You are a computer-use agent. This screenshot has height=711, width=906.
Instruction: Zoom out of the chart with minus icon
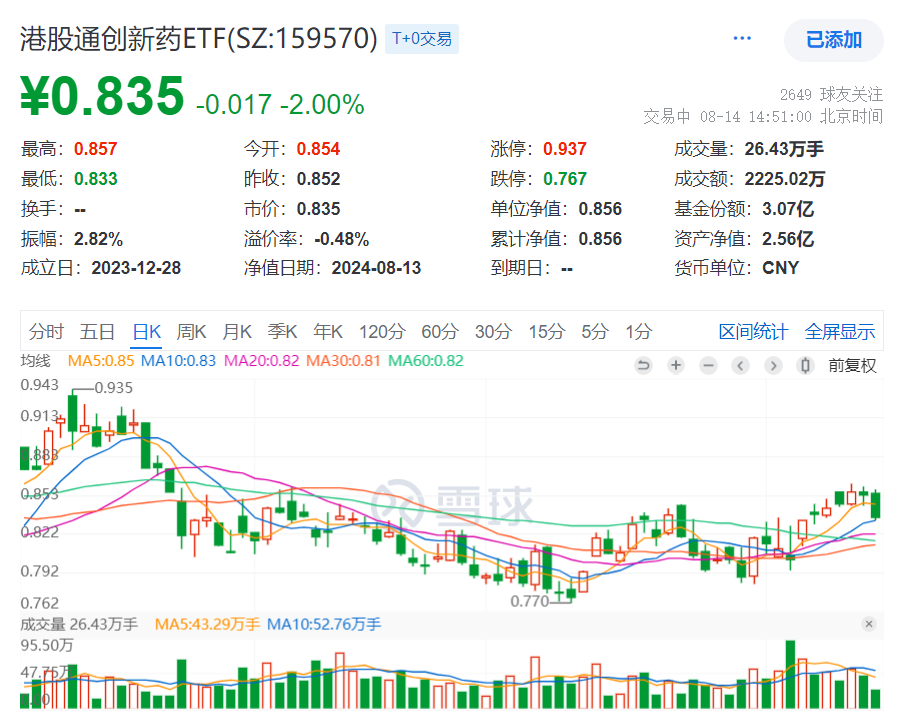click(708, 366)
